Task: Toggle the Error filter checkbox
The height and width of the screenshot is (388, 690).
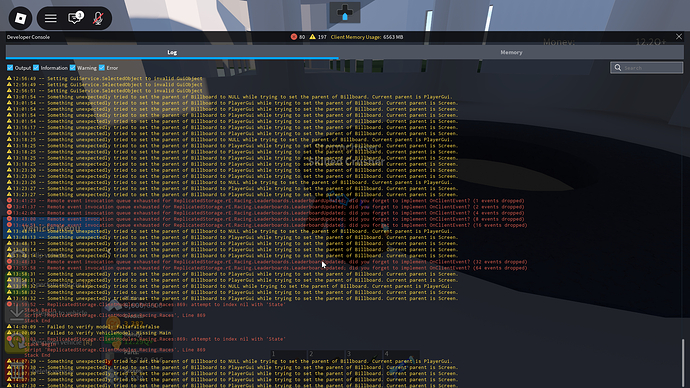Action: (x=102, y=68)
